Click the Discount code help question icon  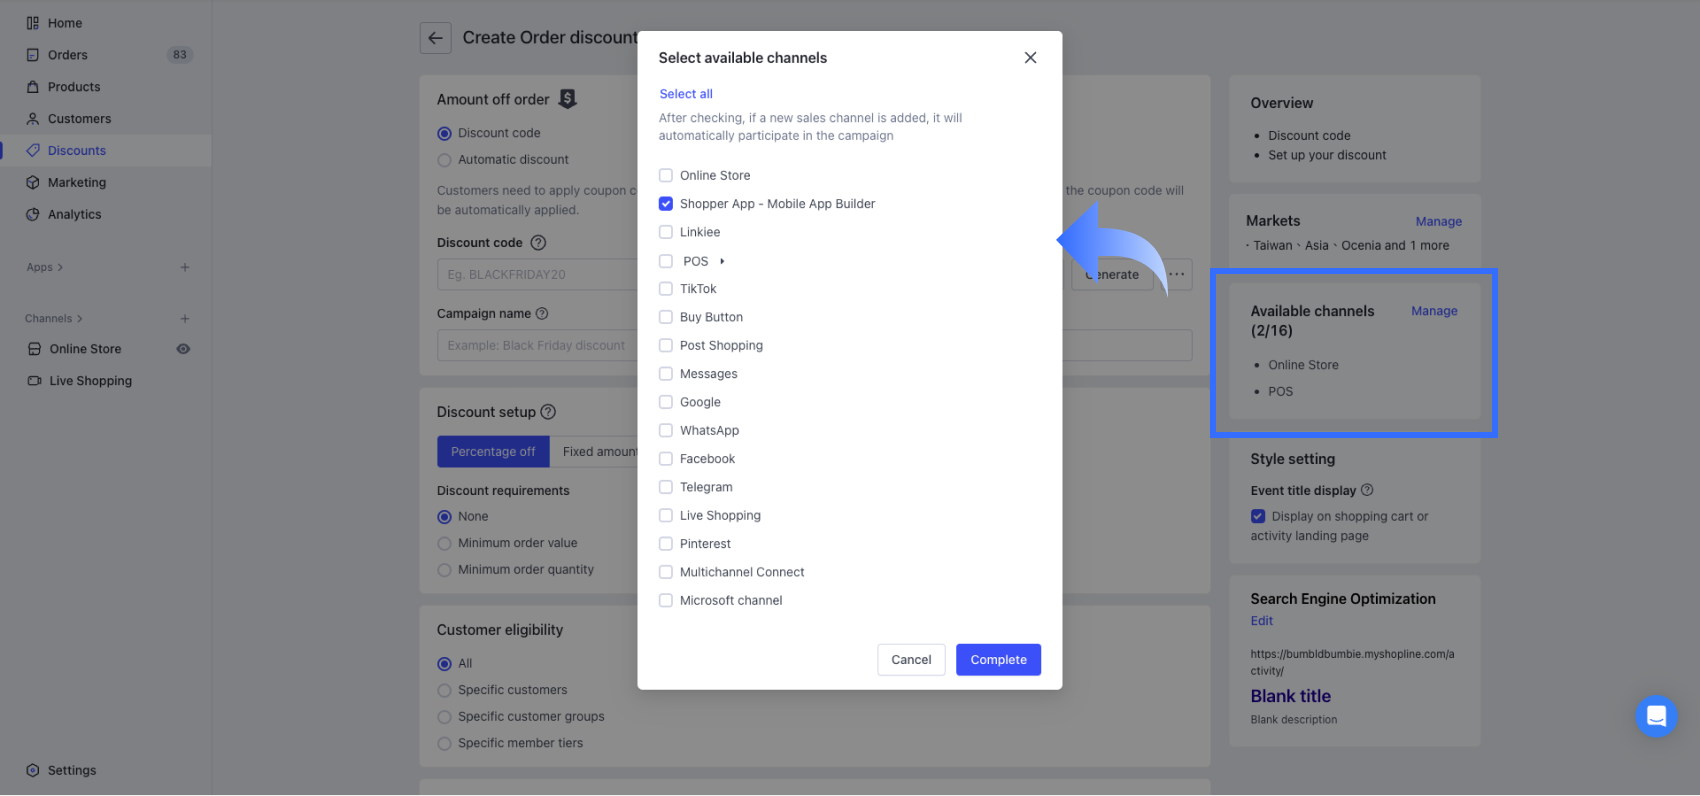538,243
